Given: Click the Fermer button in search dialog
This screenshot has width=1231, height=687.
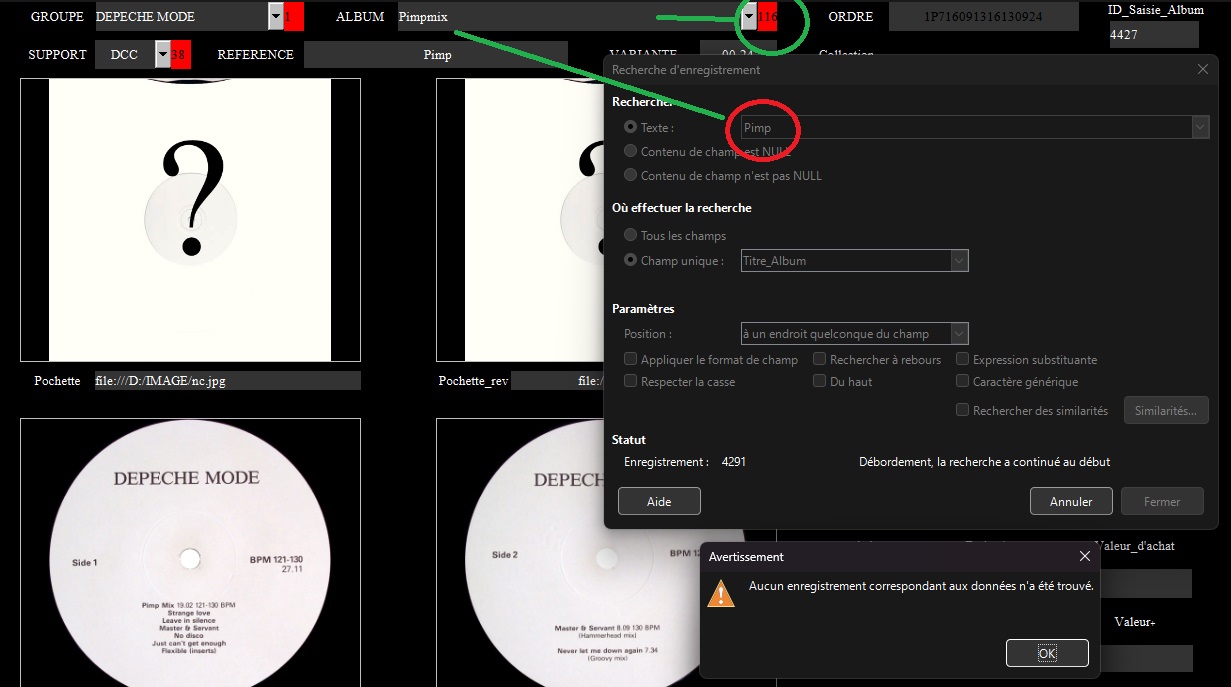Looking at the screenshot, I should point(1161,501).
